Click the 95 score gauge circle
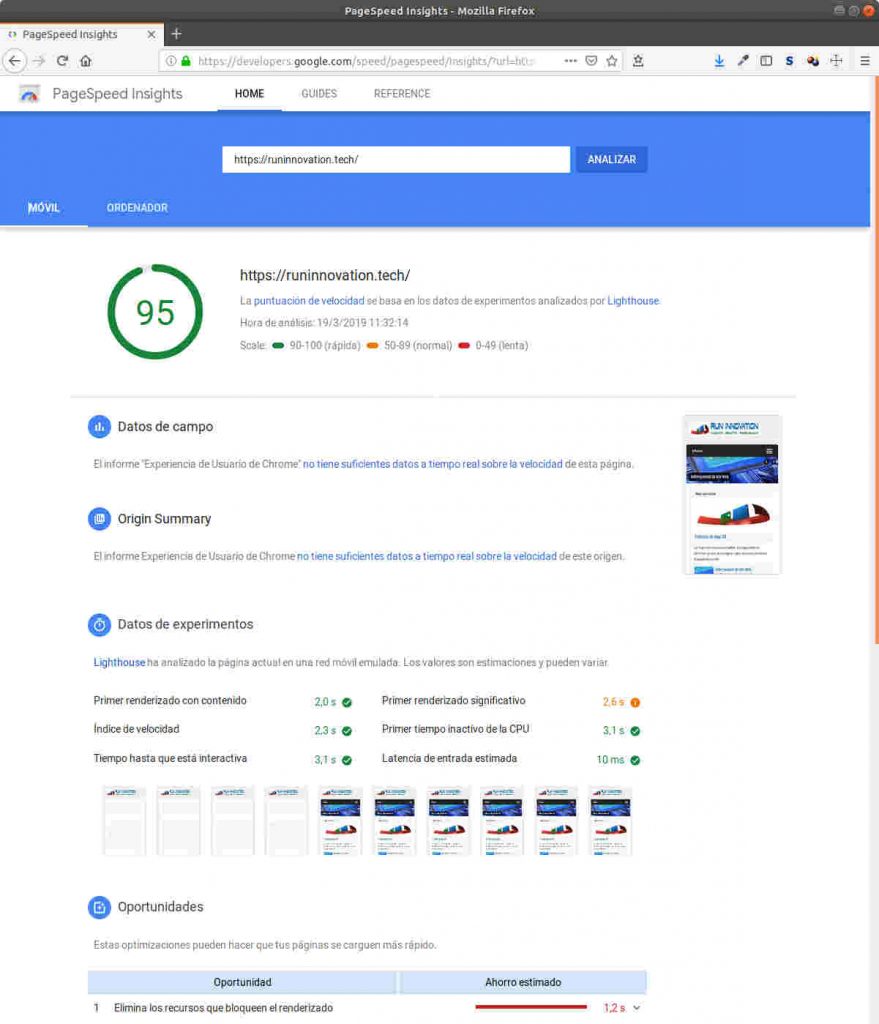The image size is (879, 1024). [x=155, y=312]
